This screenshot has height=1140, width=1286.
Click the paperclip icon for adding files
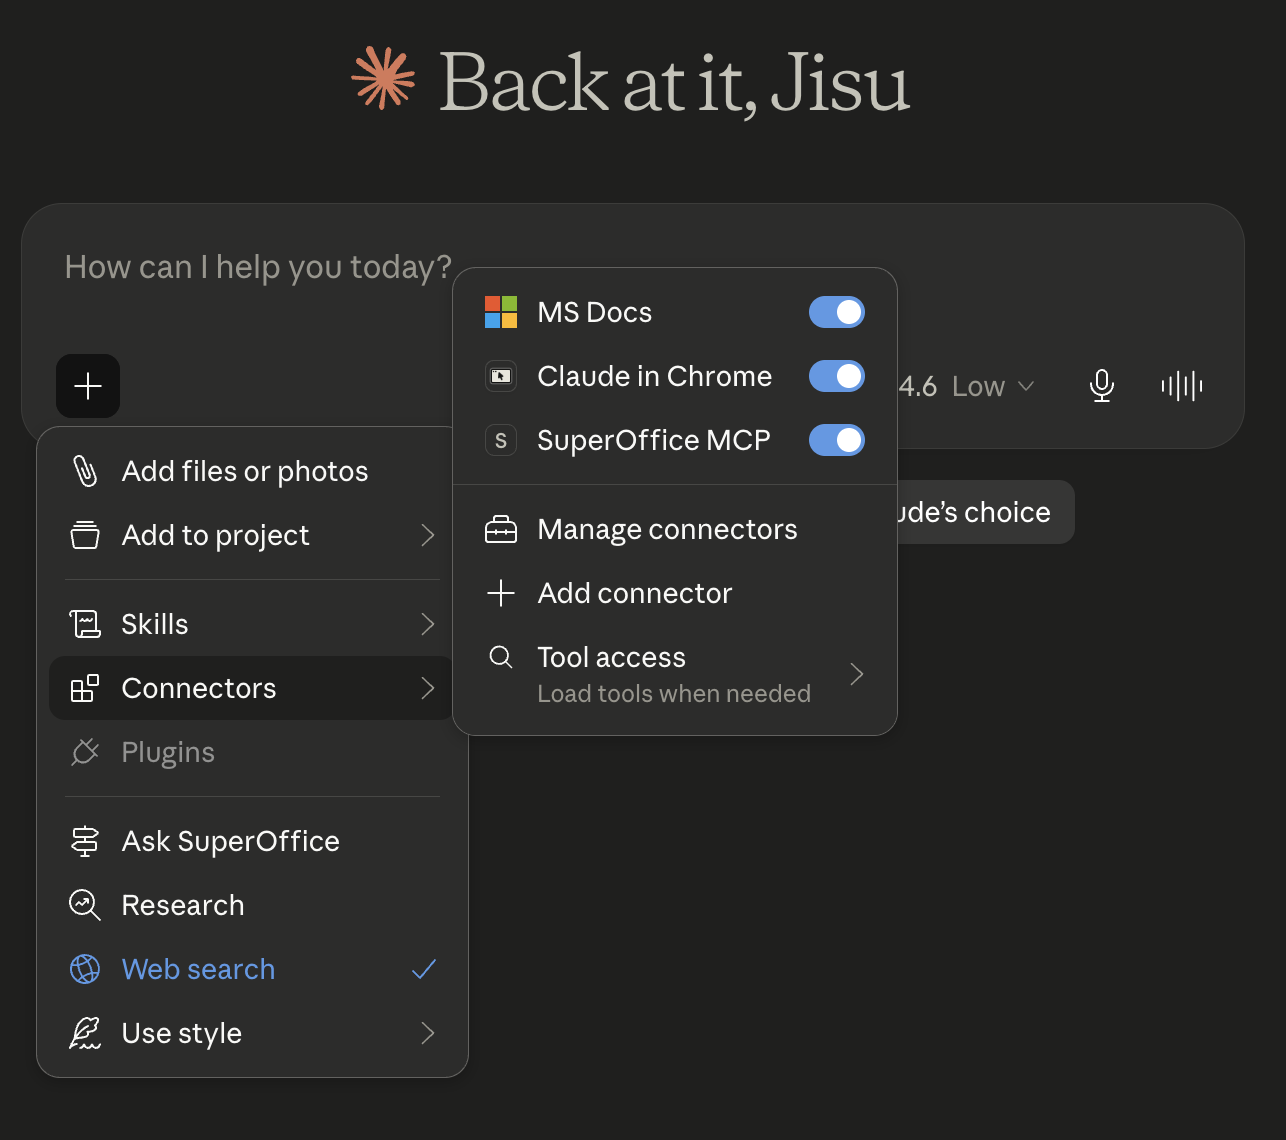pyautogui.click(x=85, y=471)
